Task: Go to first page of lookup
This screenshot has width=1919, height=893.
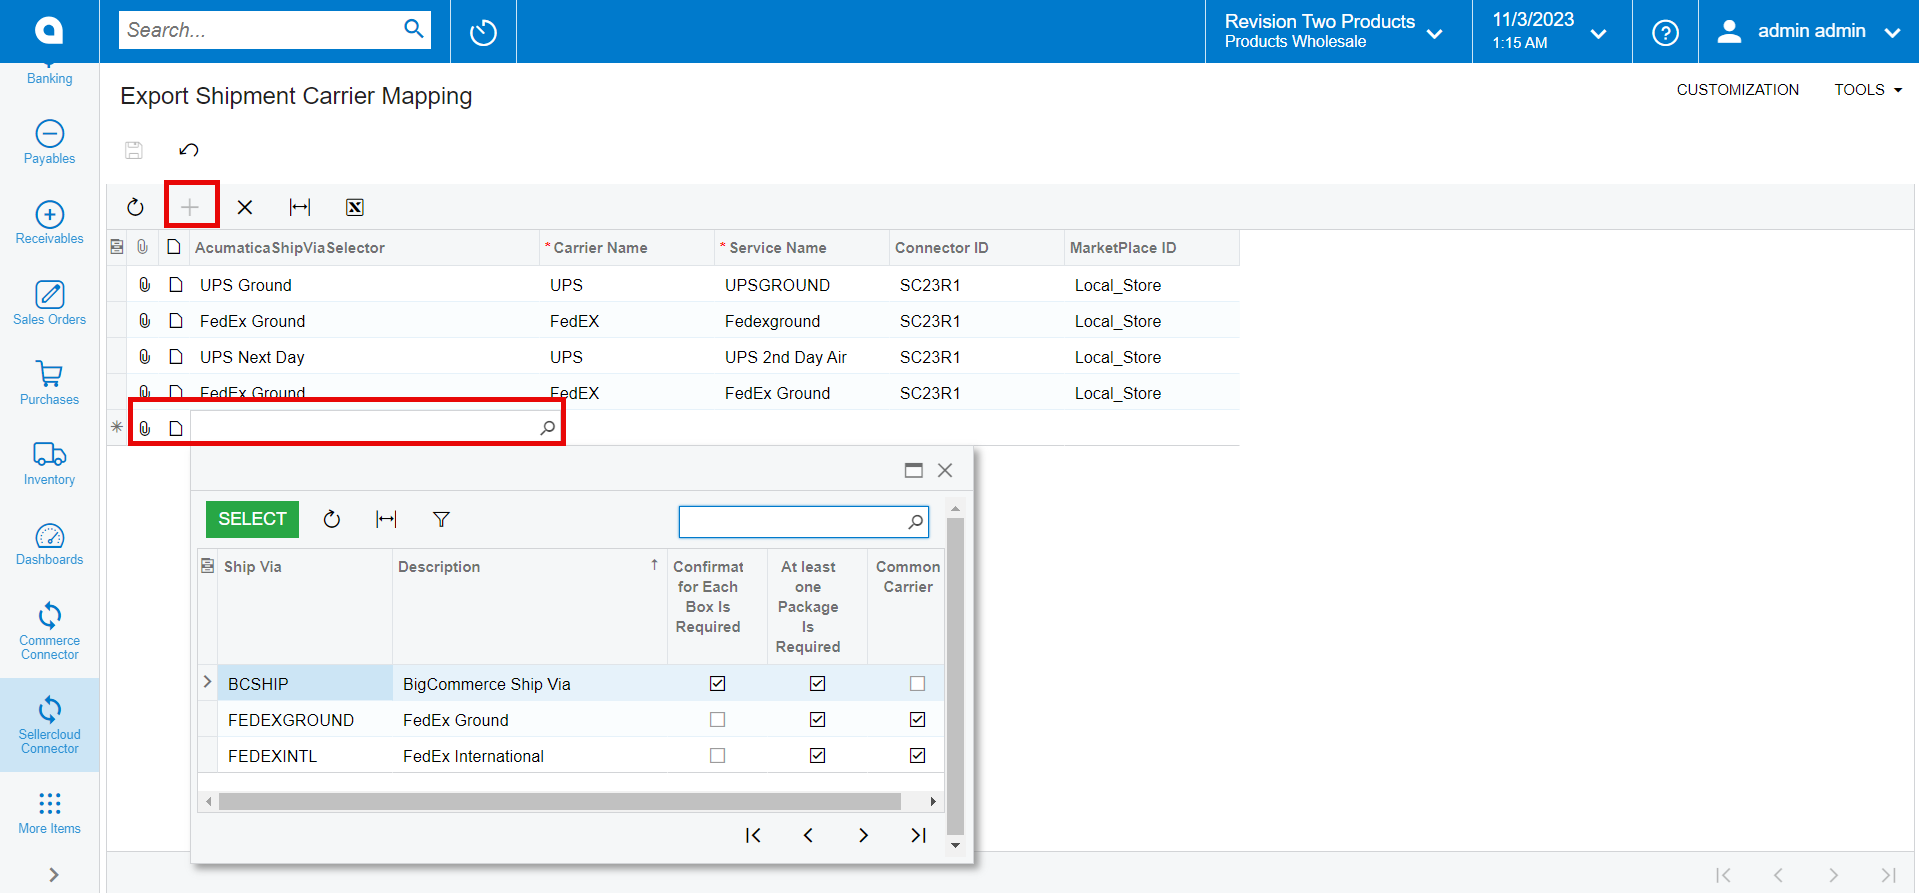Action: (x=753, y=835)
